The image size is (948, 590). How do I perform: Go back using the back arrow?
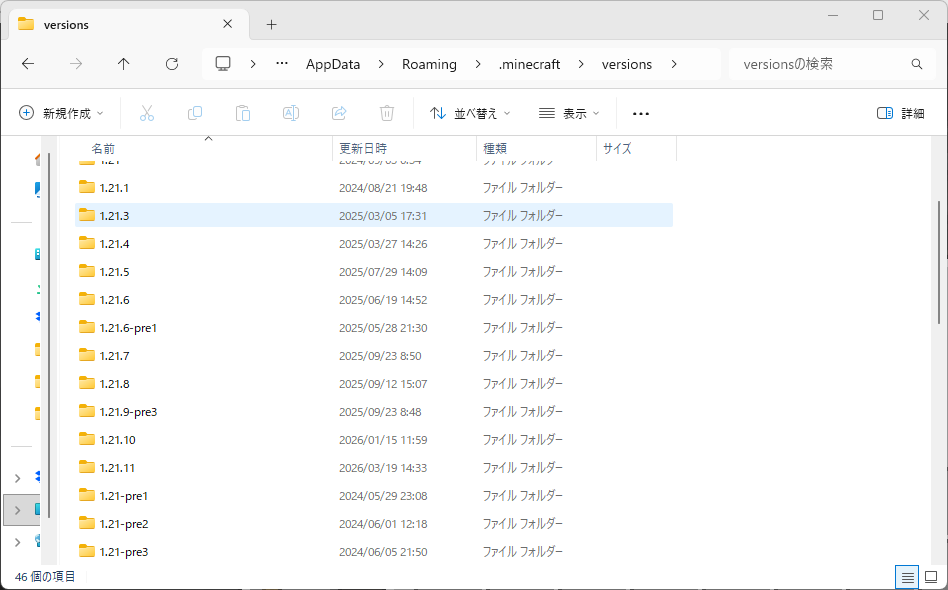click(28, 63)
